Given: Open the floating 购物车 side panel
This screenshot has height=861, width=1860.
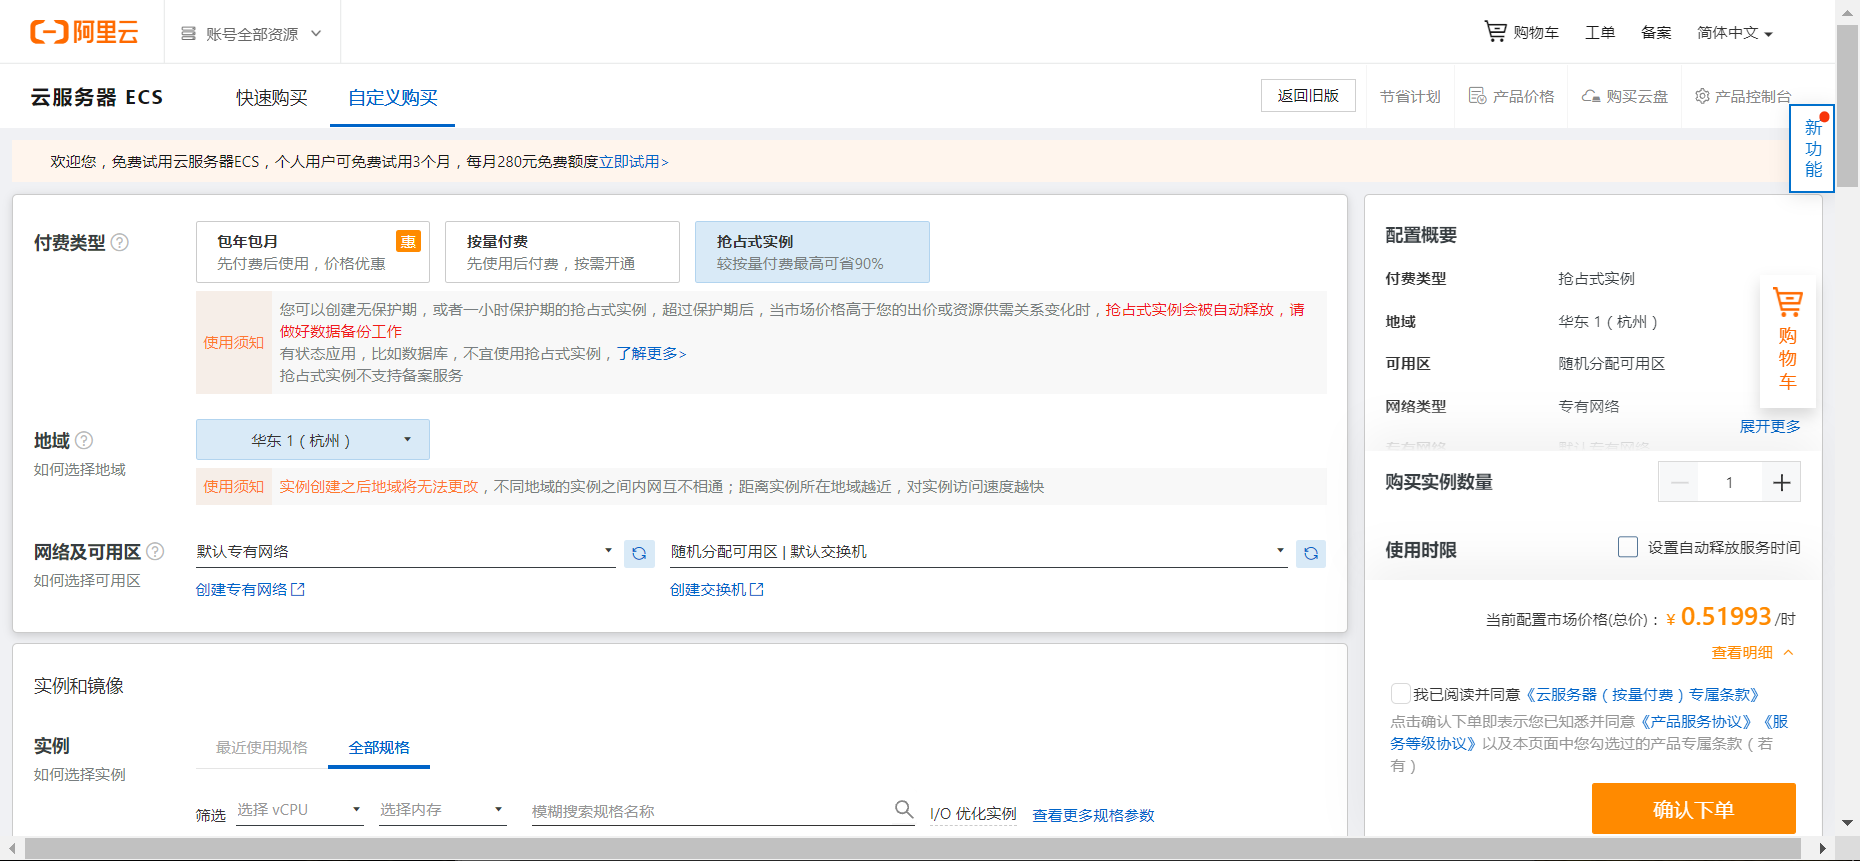Looking at the screenshot, I should pyautogui.click(x=1788, y=342).
